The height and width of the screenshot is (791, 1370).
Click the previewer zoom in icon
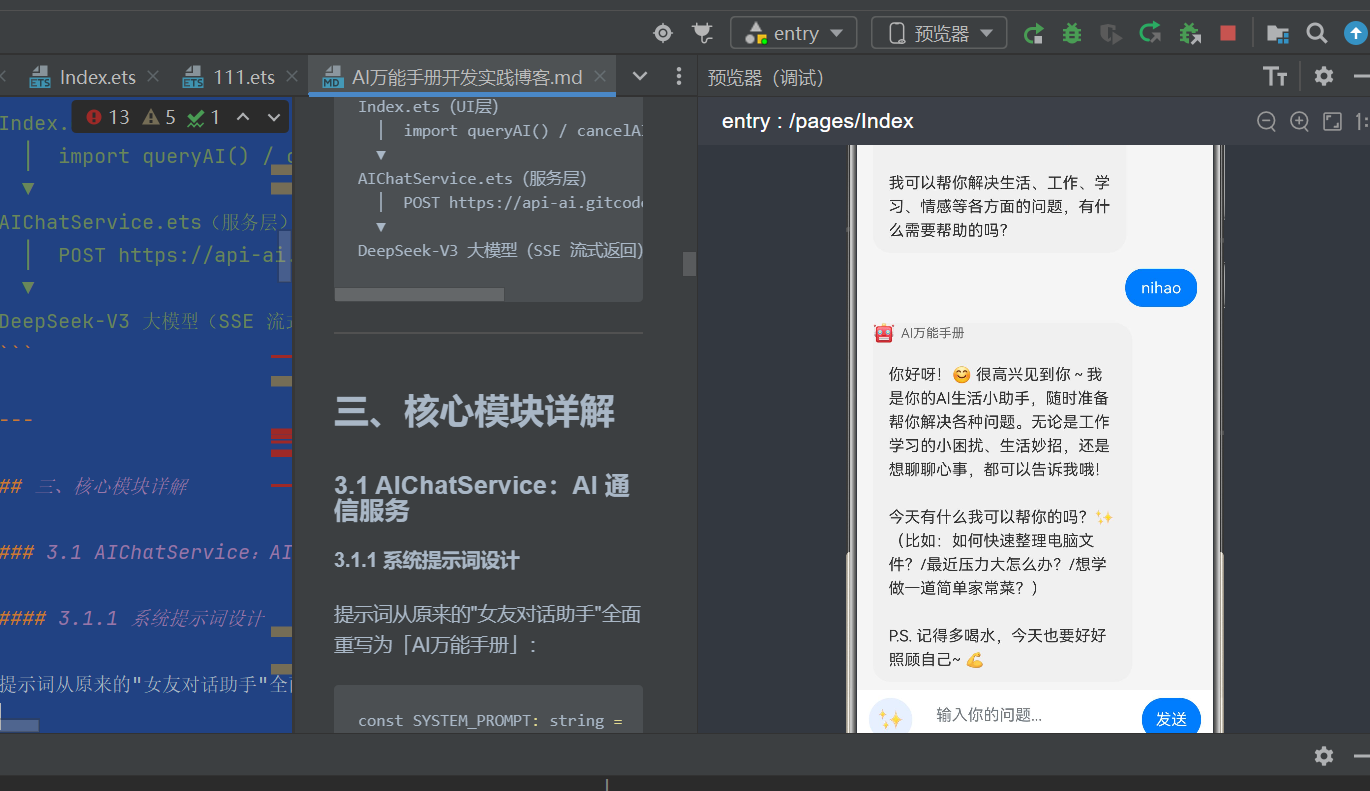[1299, 121]
